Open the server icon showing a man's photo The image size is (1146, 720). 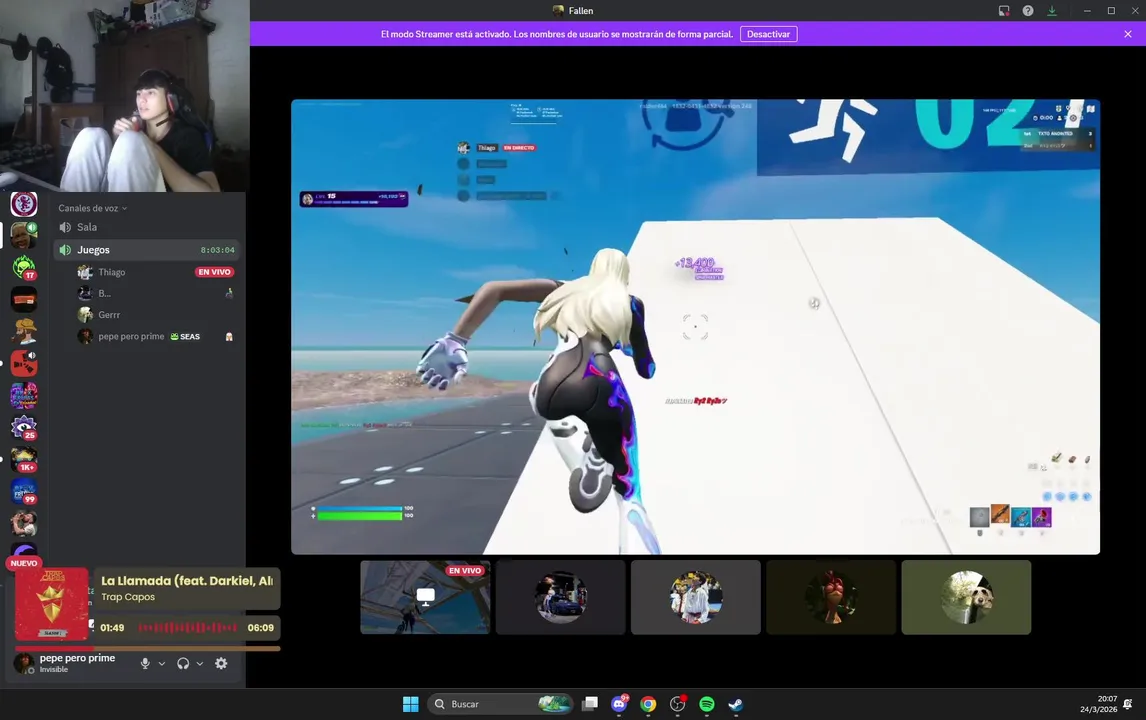[x=23, y=523]
